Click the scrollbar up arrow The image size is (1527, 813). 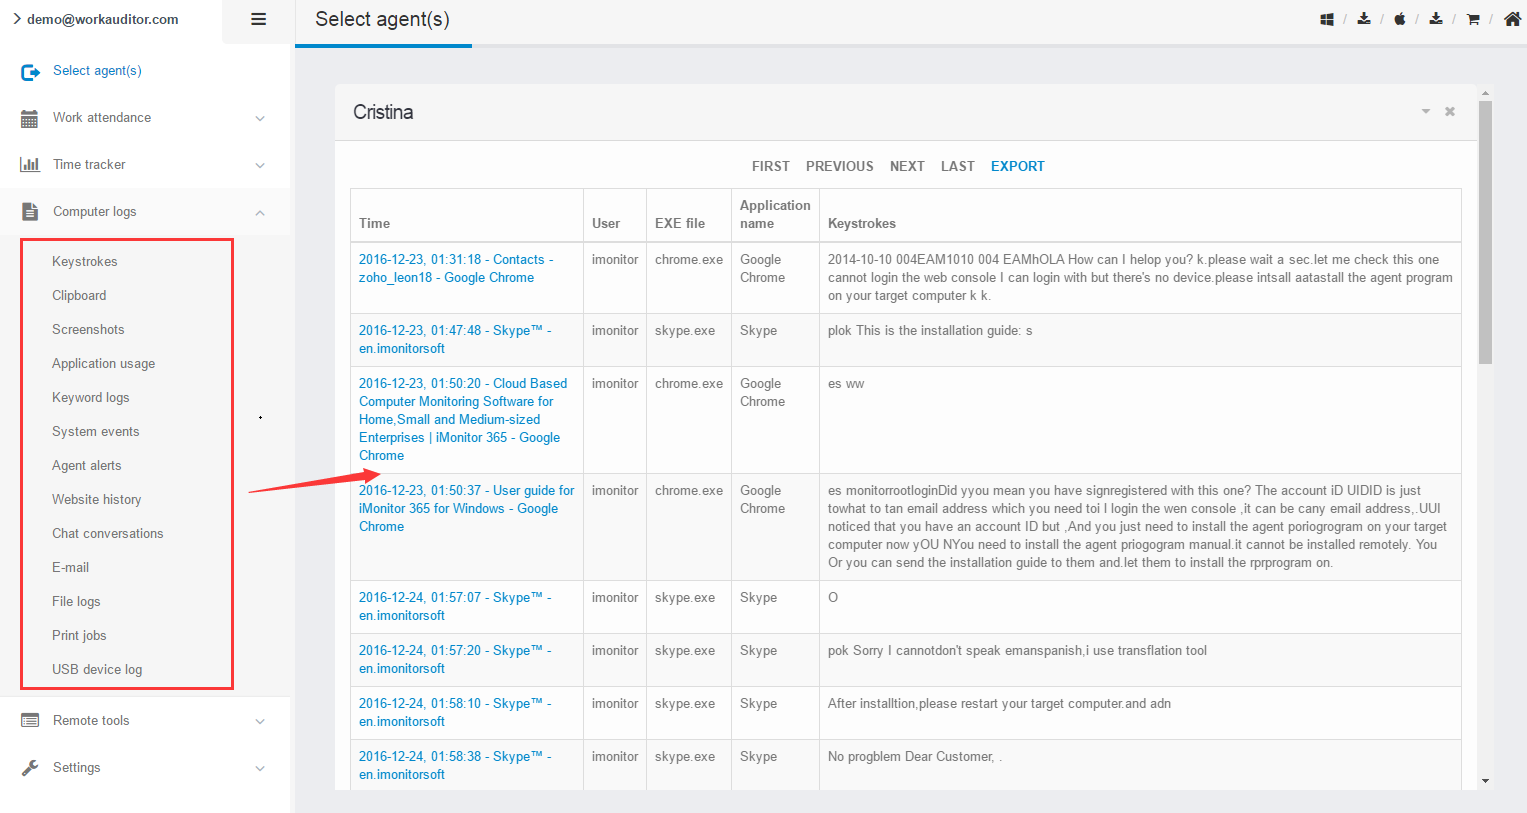tap(1485, 93)
